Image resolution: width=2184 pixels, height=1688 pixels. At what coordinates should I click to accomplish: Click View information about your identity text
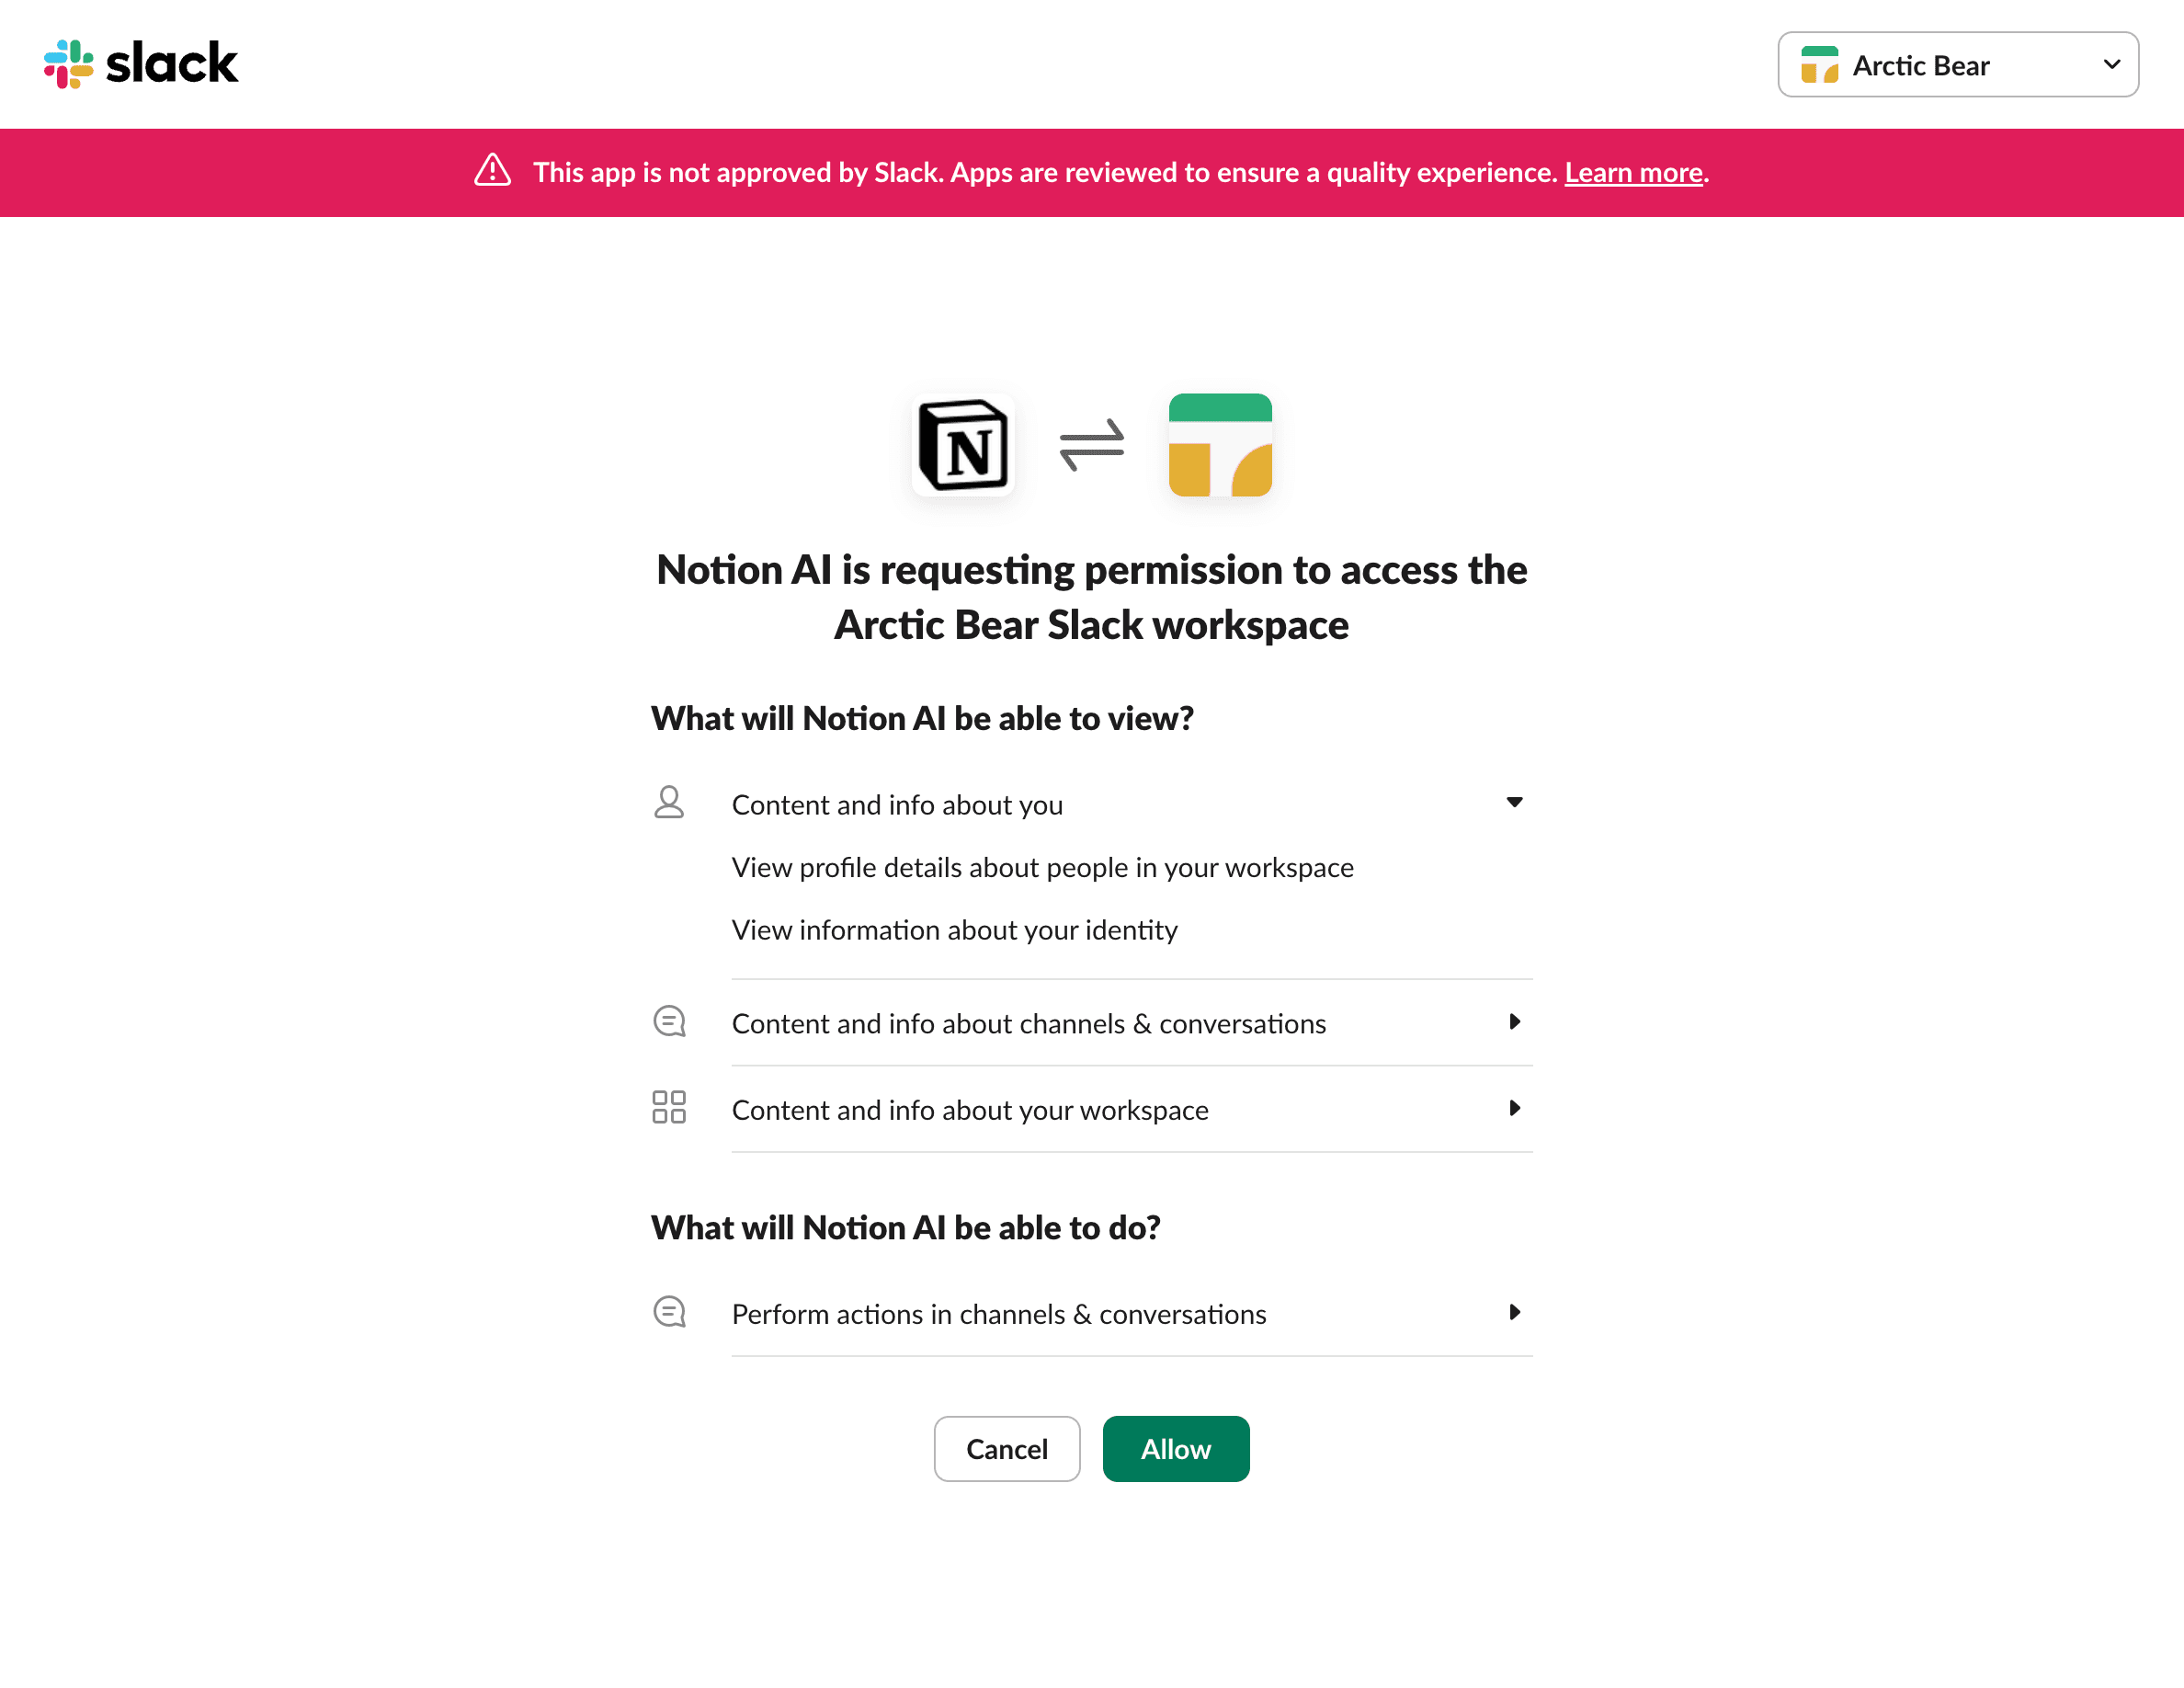coord(954,929)
